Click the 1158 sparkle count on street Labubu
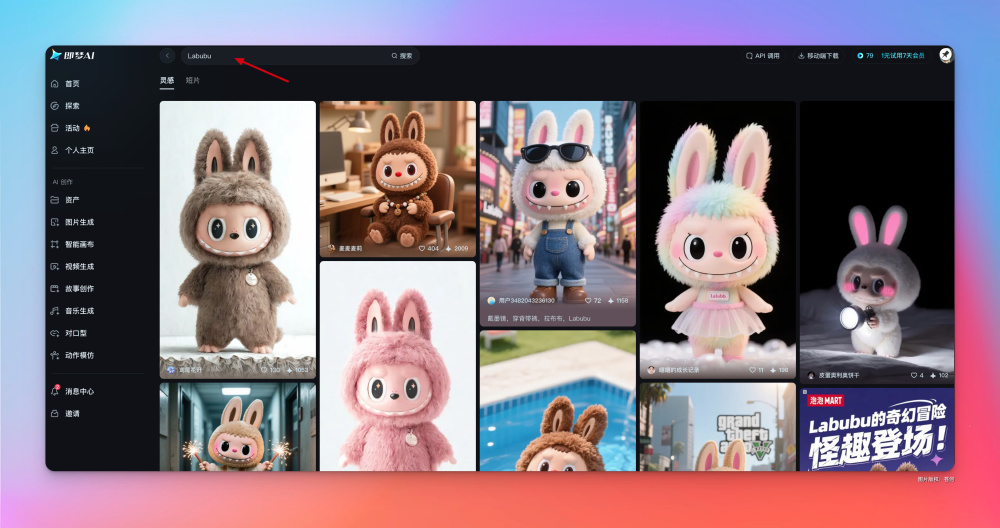Image resolution: width=1000 pixels, height=528 pixels. [x=618, y=300]
